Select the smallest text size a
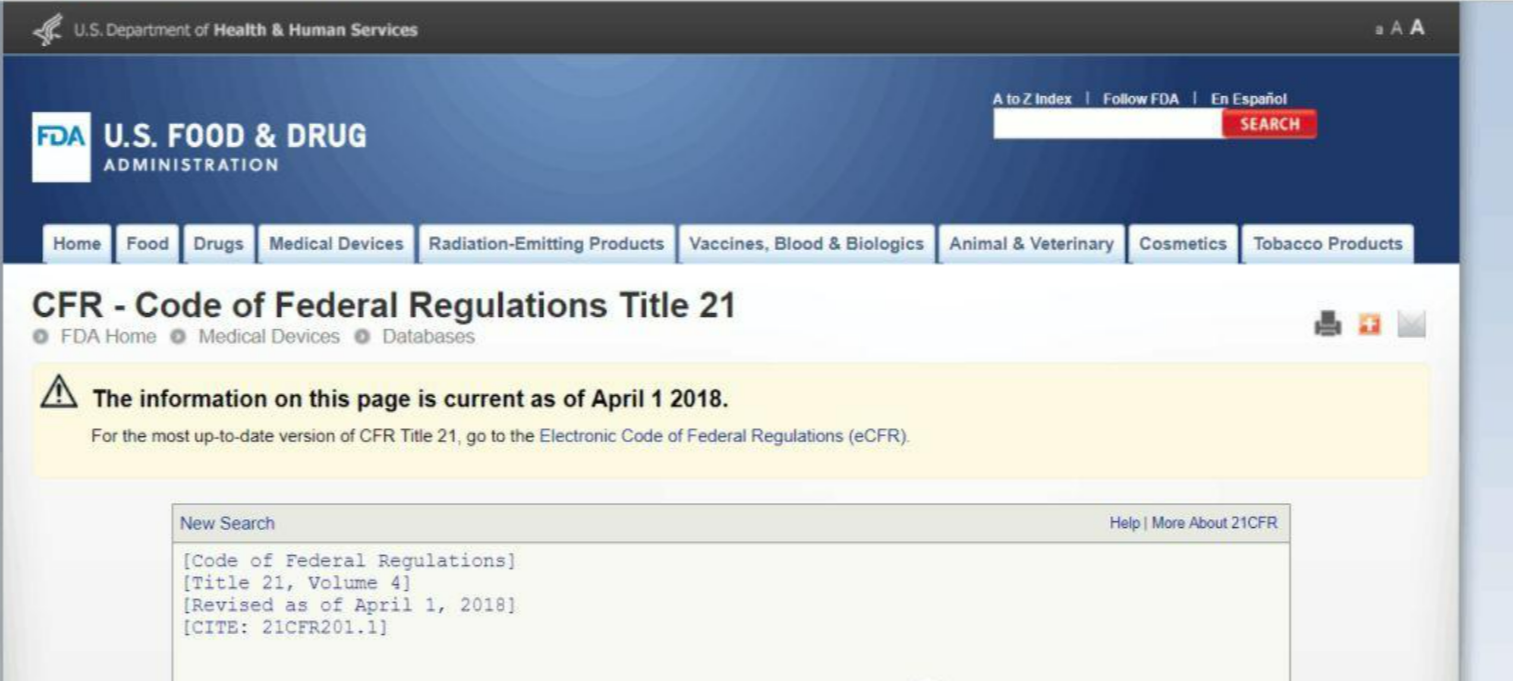 point(1380,30)
